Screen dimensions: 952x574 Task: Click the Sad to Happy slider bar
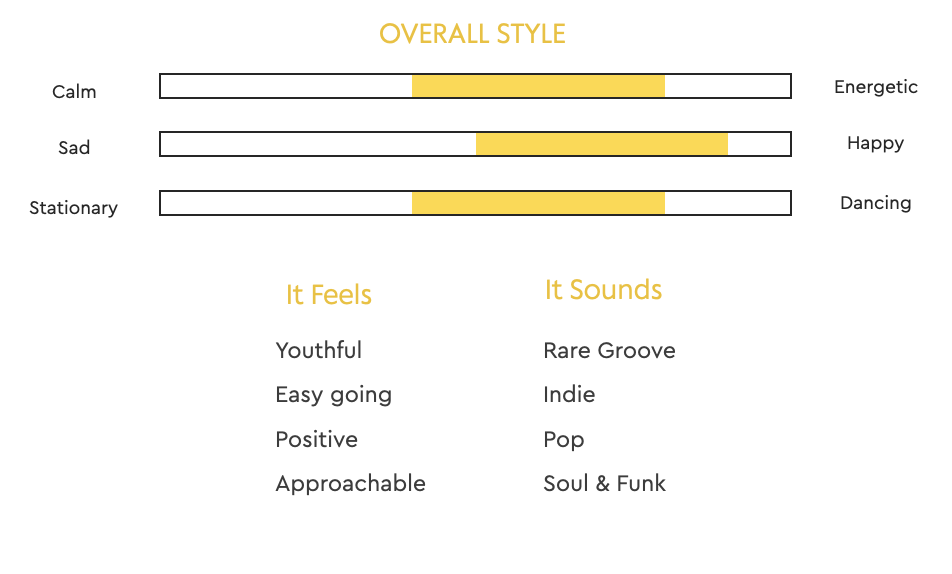(x=475, y=144)
